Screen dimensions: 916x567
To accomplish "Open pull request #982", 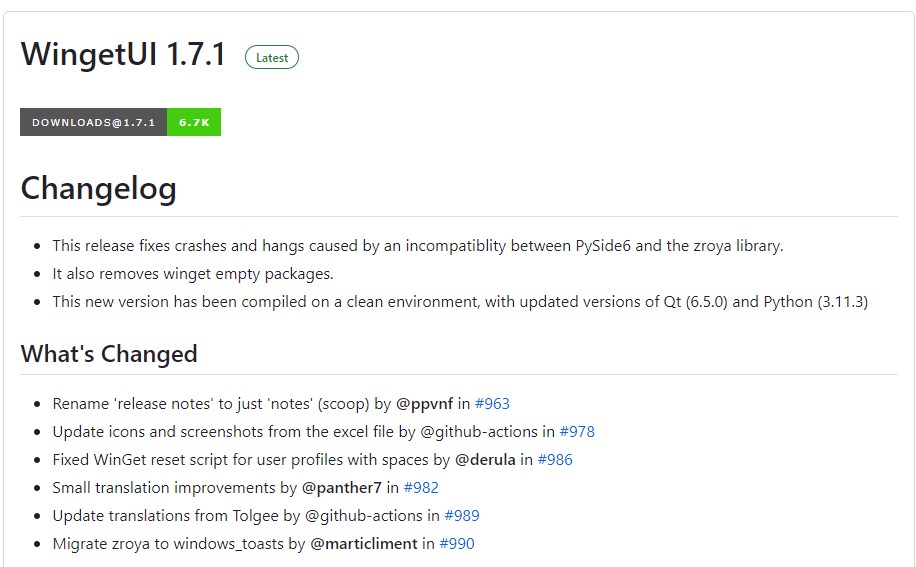I will tap(421, 488).
